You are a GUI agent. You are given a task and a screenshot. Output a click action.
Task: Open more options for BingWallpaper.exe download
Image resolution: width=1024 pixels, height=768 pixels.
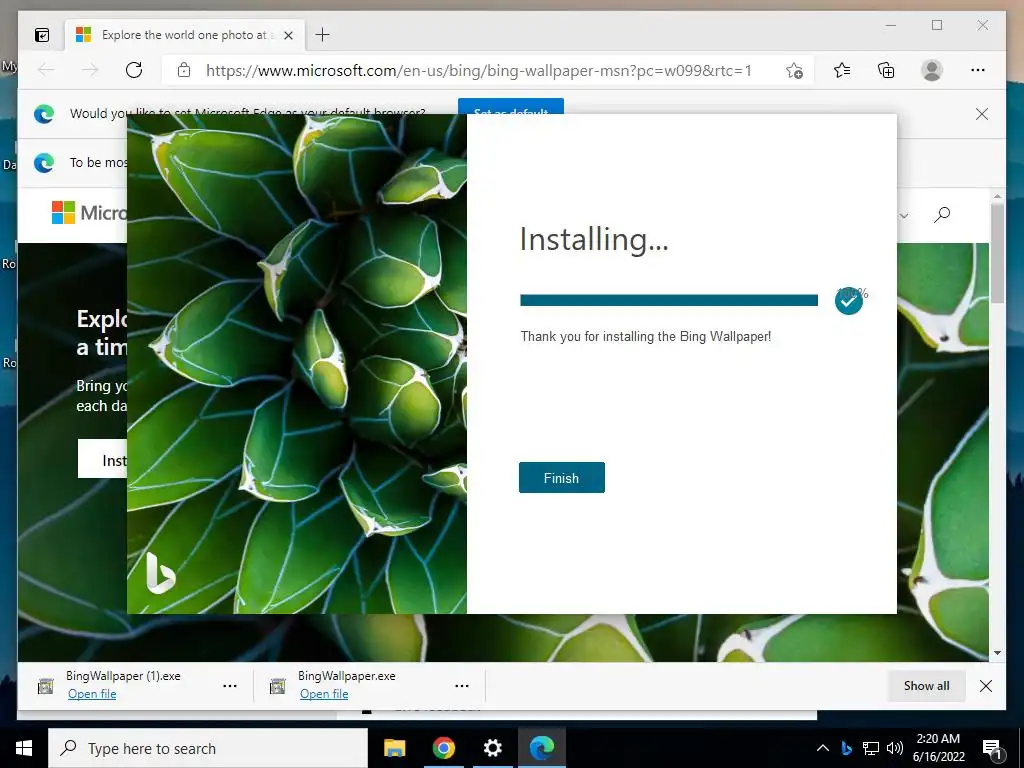click(462, 686)
